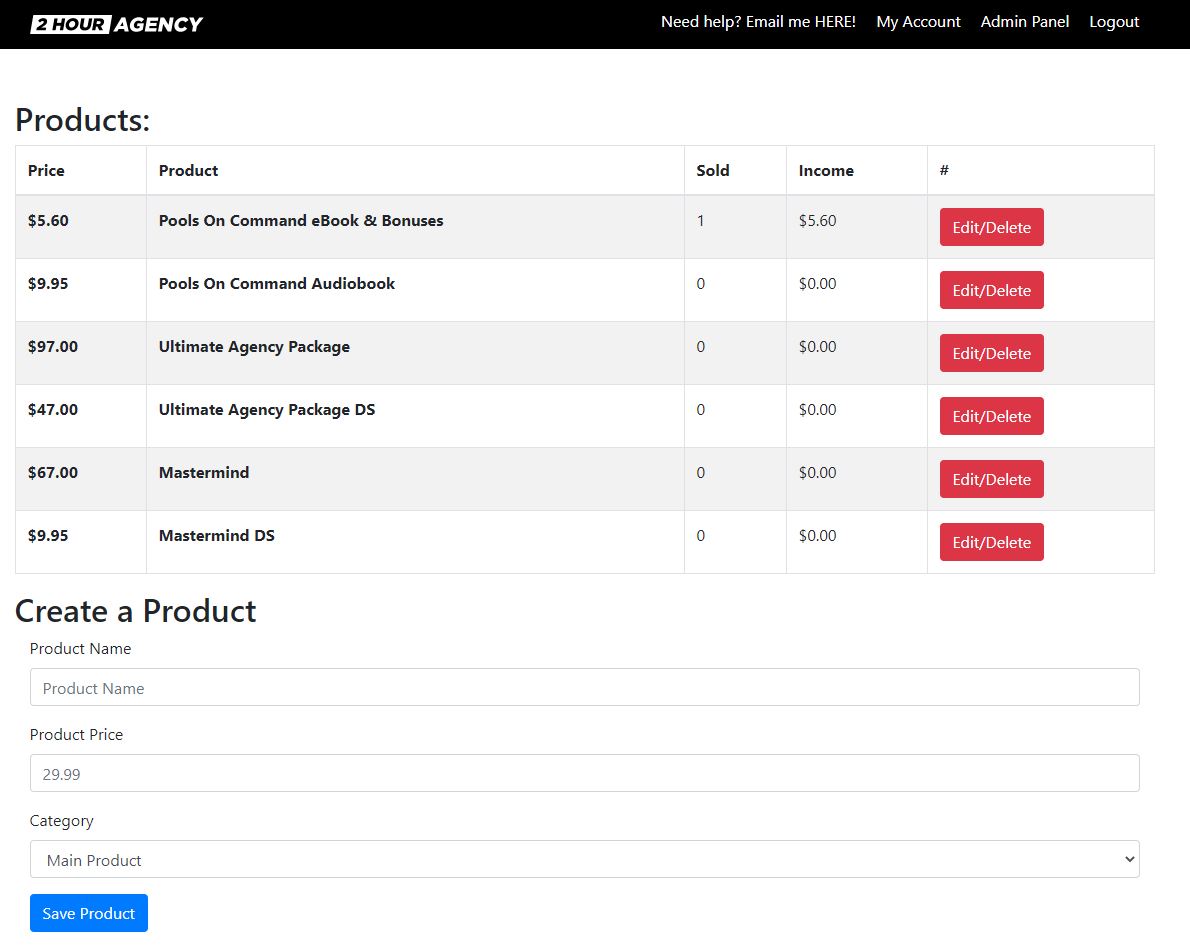This screenshot has width=1190, height=945.
Task: Focus the Product Price input field
Action: [x=584, y=773]
